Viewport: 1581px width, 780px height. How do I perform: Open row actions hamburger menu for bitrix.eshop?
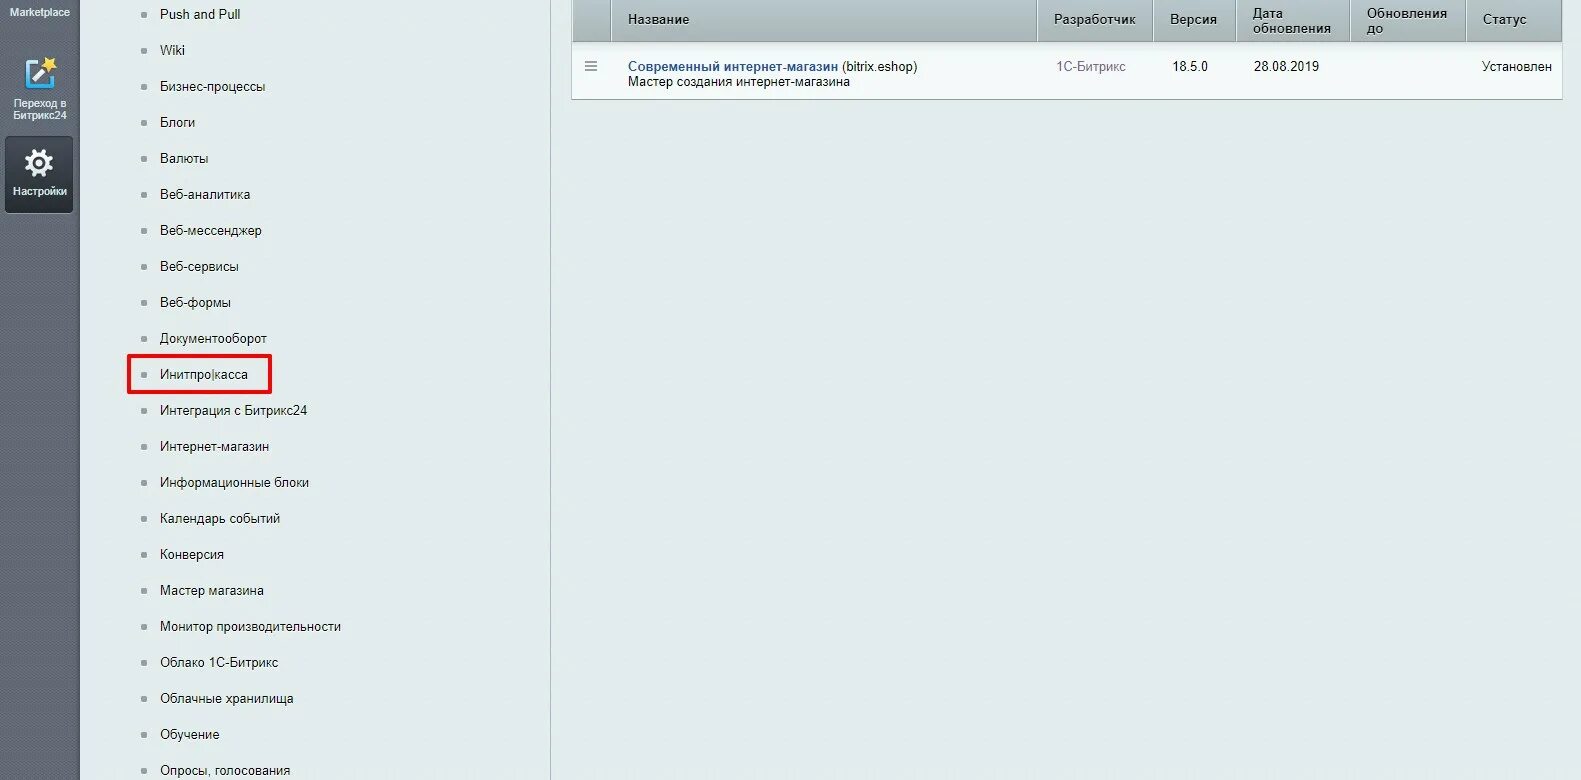591,67
